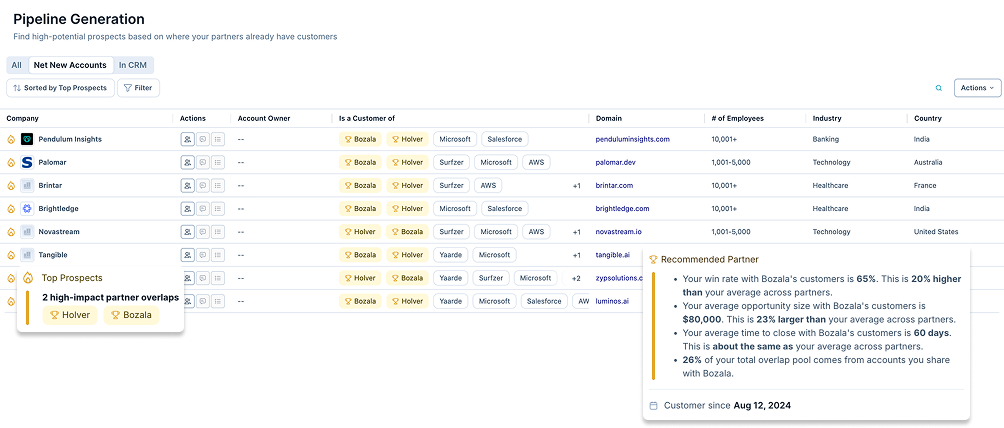Image resolution: width=1004 pixels, height=428 pixels.
Task: Click the comment bubble icon for Palomar
Action: (x=203, y=162)
